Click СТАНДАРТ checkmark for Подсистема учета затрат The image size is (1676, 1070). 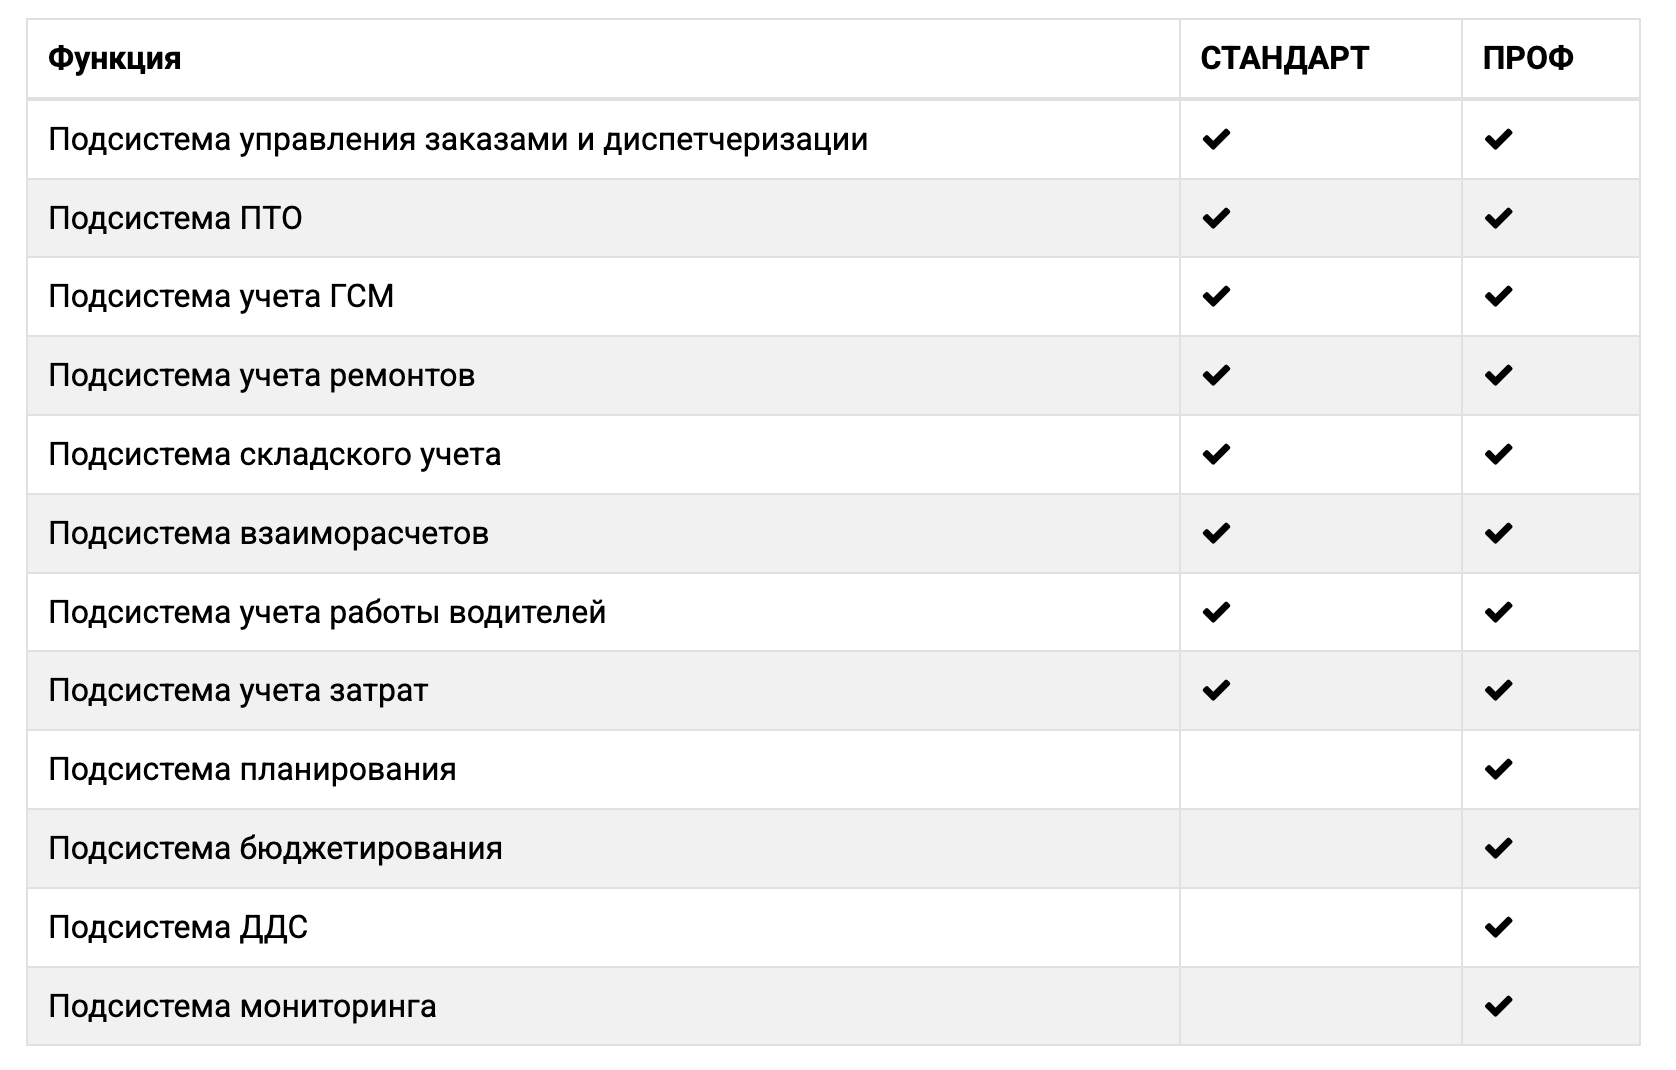(x=1215, y=690)
